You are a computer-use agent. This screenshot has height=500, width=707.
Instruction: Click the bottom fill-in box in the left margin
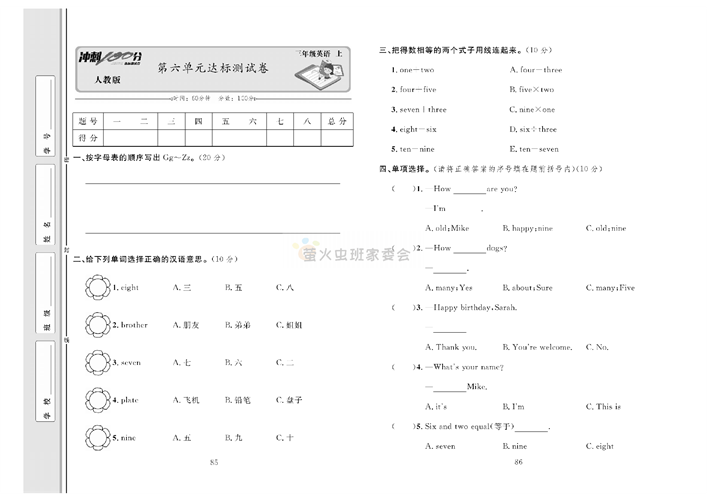click(x=45, y=381)
